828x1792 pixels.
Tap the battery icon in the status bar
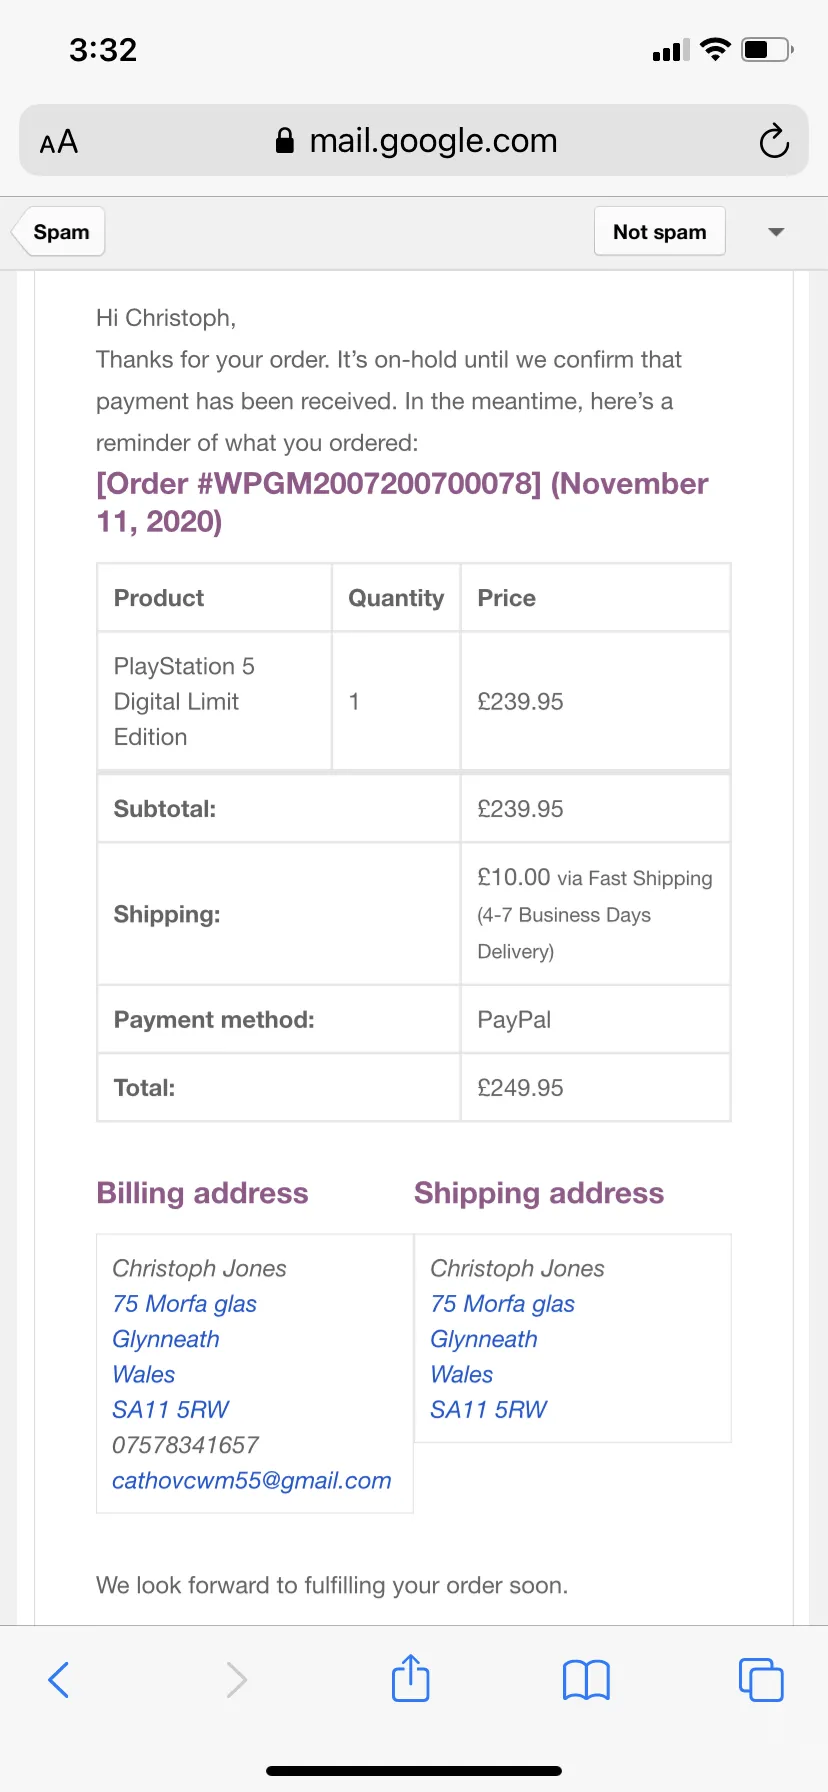click(767, 49)
